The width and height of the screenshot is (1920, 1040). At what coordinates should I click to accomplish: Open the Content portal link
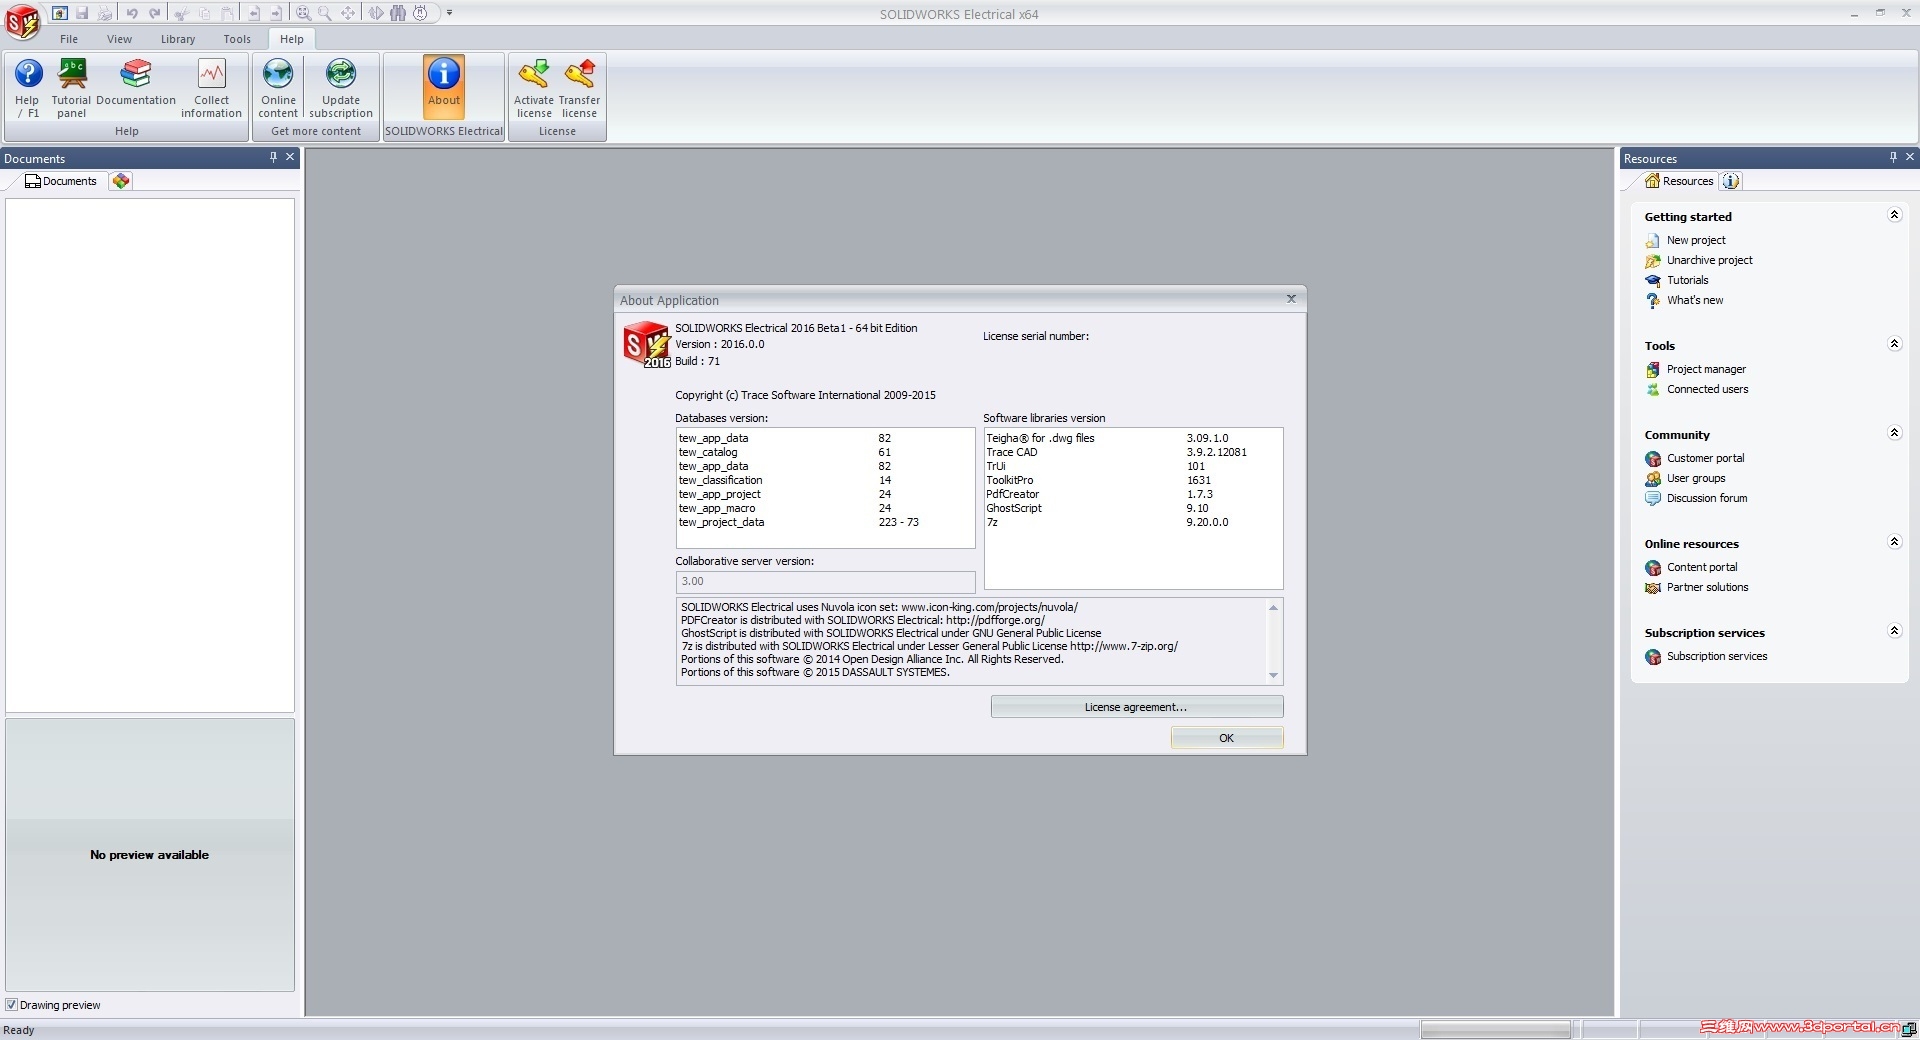pyautogui.click(x=1702, y=567)
